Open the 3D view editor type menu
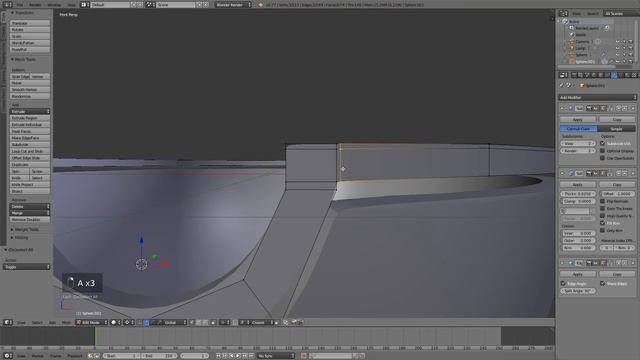The image size is (640, 360). (7, 322)
